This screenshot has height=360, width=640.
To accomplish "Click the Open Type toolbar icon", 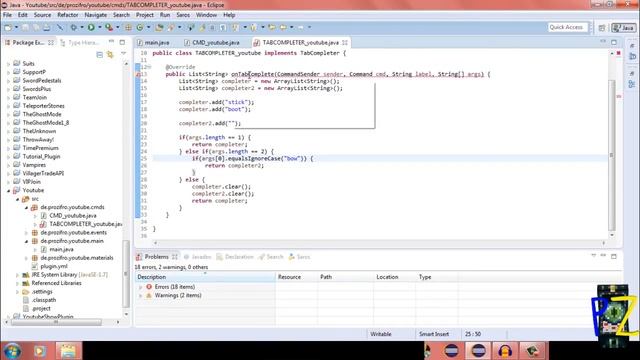I will pos(159,27).
